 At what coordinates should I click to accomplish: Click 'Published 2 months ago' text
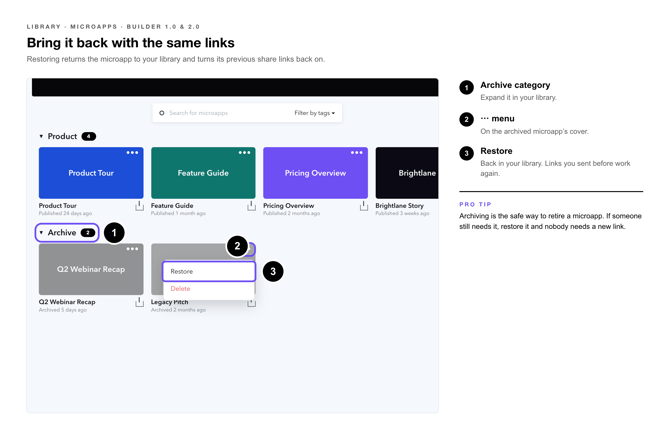tap(291, 213)
